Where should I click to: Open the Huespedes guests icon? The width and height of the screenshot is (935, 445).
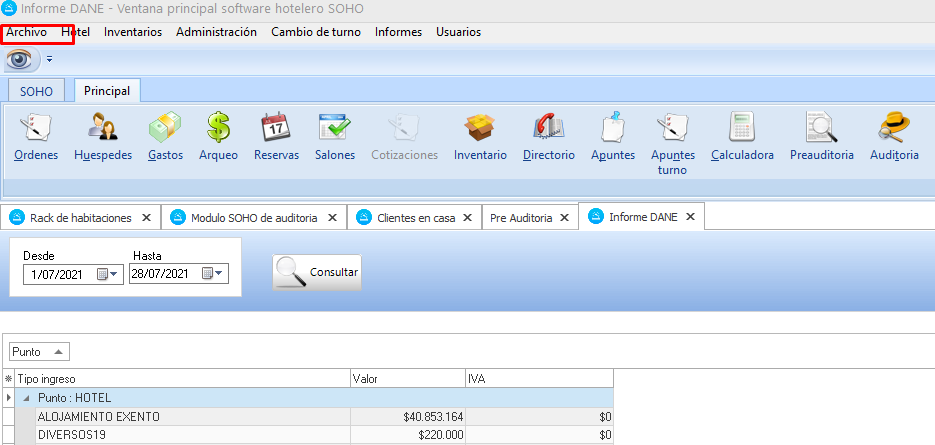click(102, 128)
